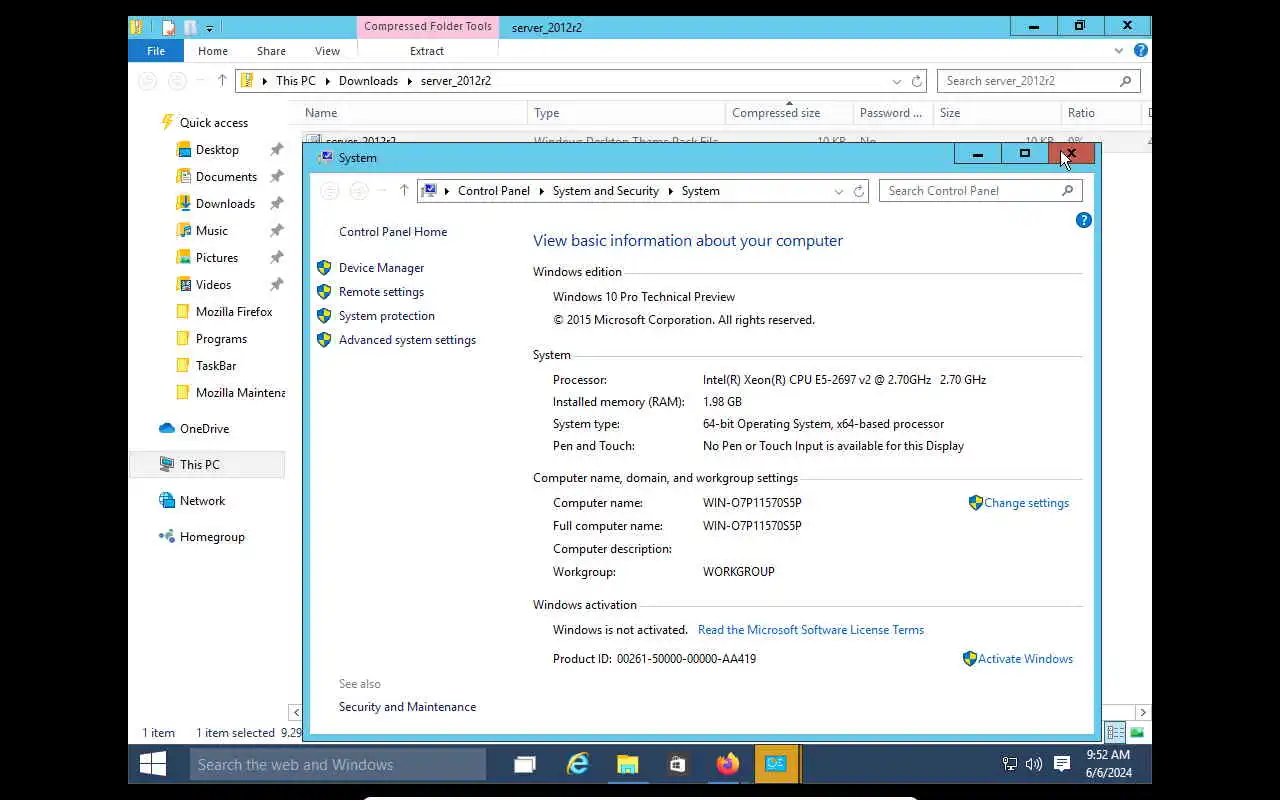The width and height of the screenshot is (1280, 800).
Task: Click the volume icon in tray
Action: click(1035, 764)
